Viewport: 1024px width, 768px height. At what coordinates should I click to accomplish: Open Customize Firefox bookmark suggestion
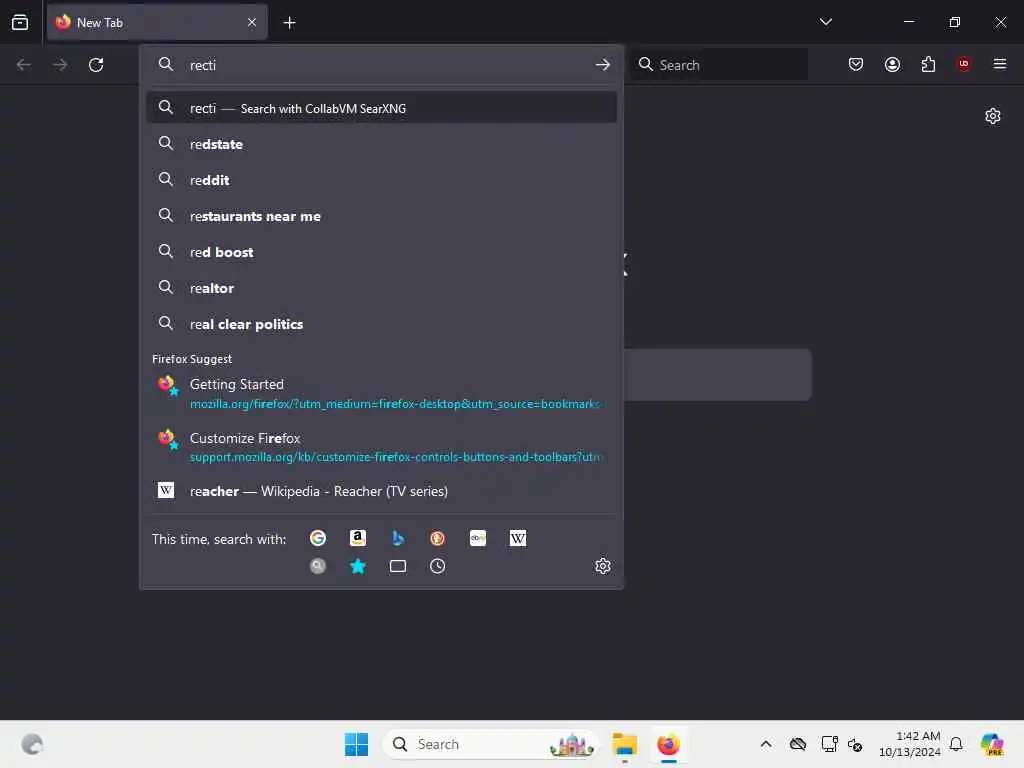point(381,447)
